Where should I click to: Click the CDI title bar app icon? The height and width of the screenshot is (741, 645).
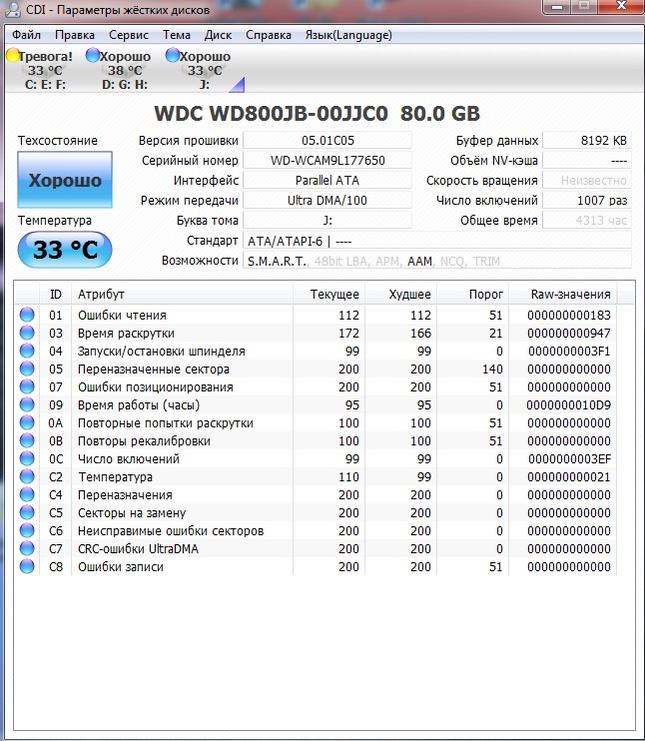point(11,9)
